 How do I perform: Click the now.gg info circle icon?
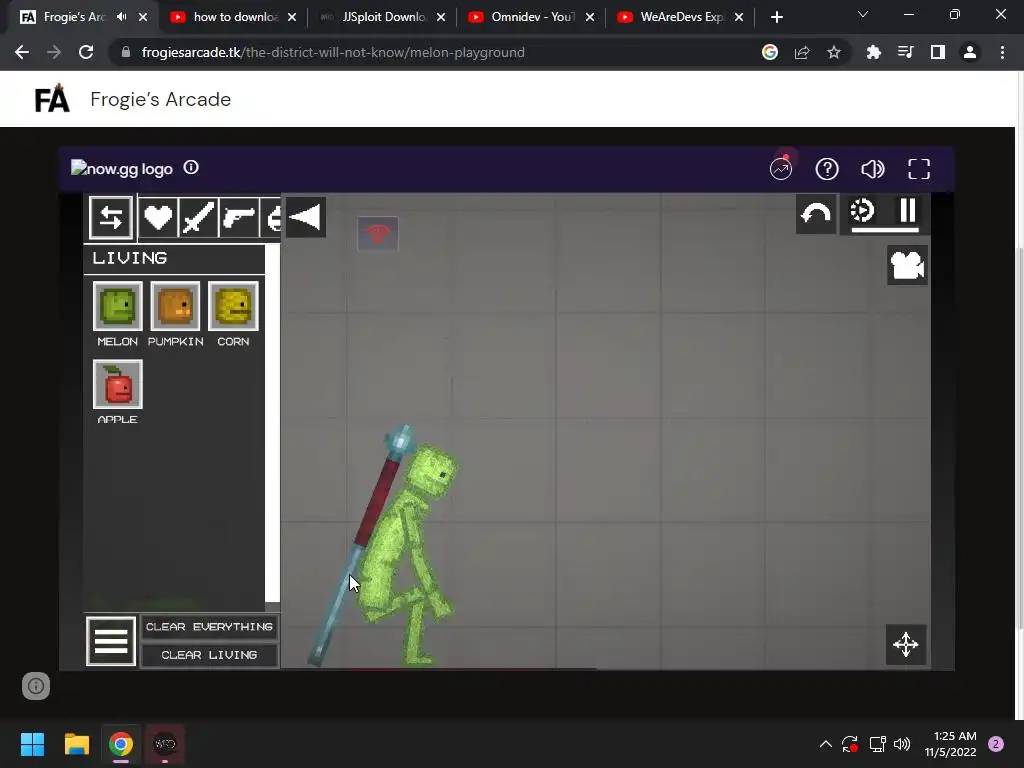(191, 168)
